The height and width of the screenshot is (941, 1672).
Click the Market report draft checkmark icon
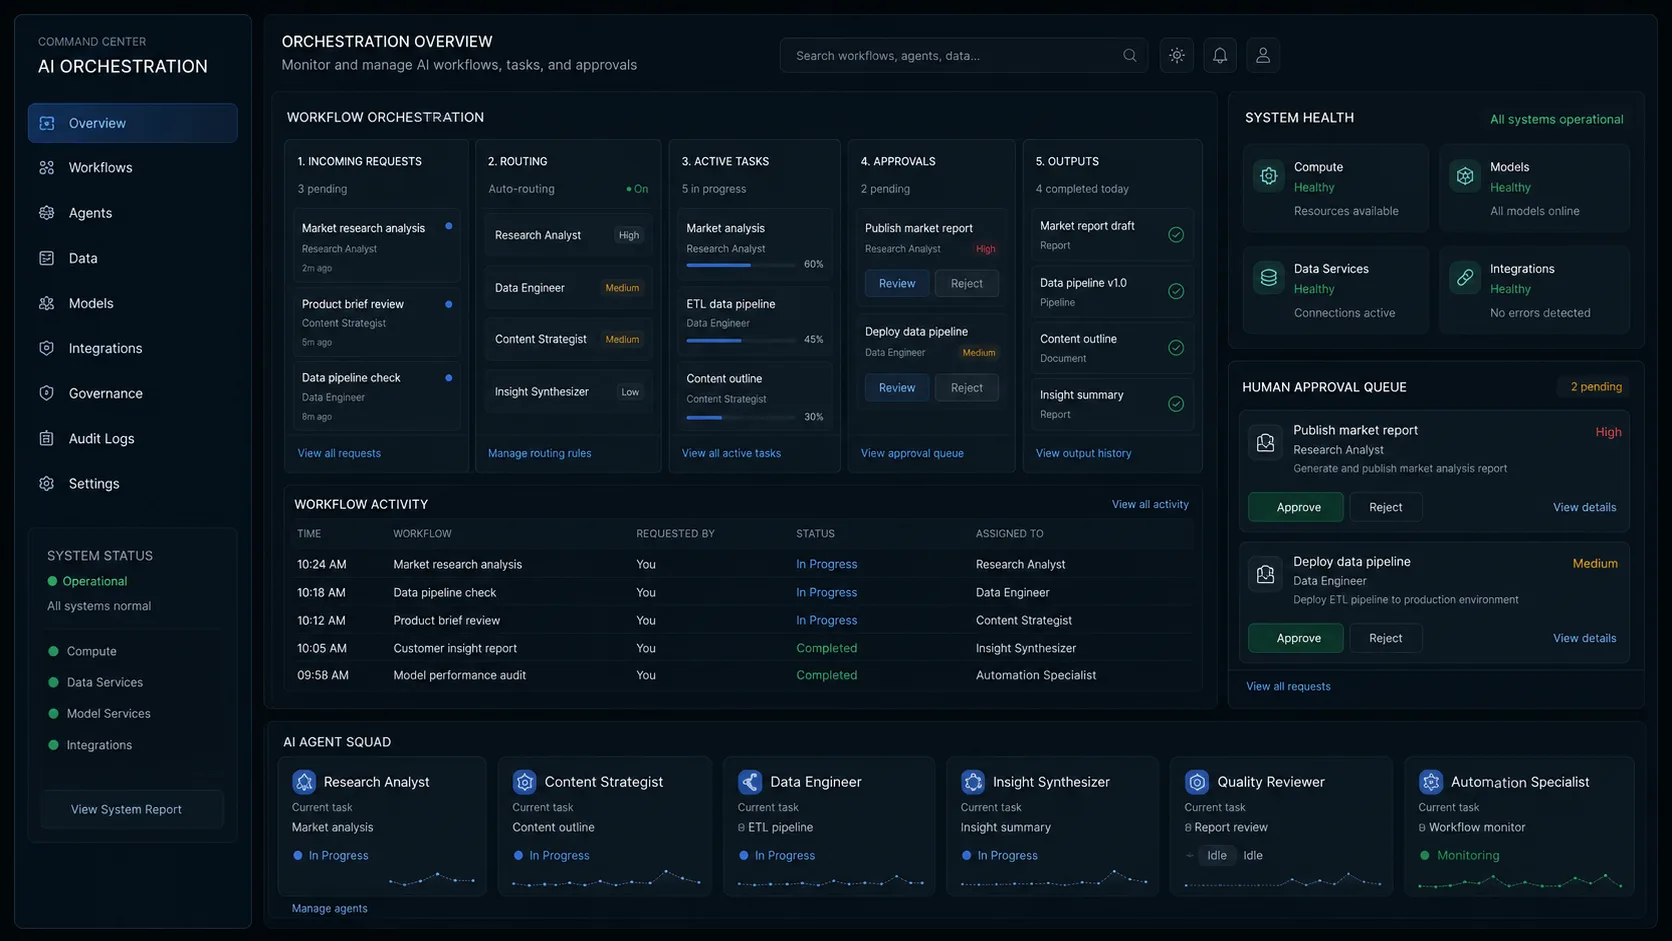[x=1176, y=235]
